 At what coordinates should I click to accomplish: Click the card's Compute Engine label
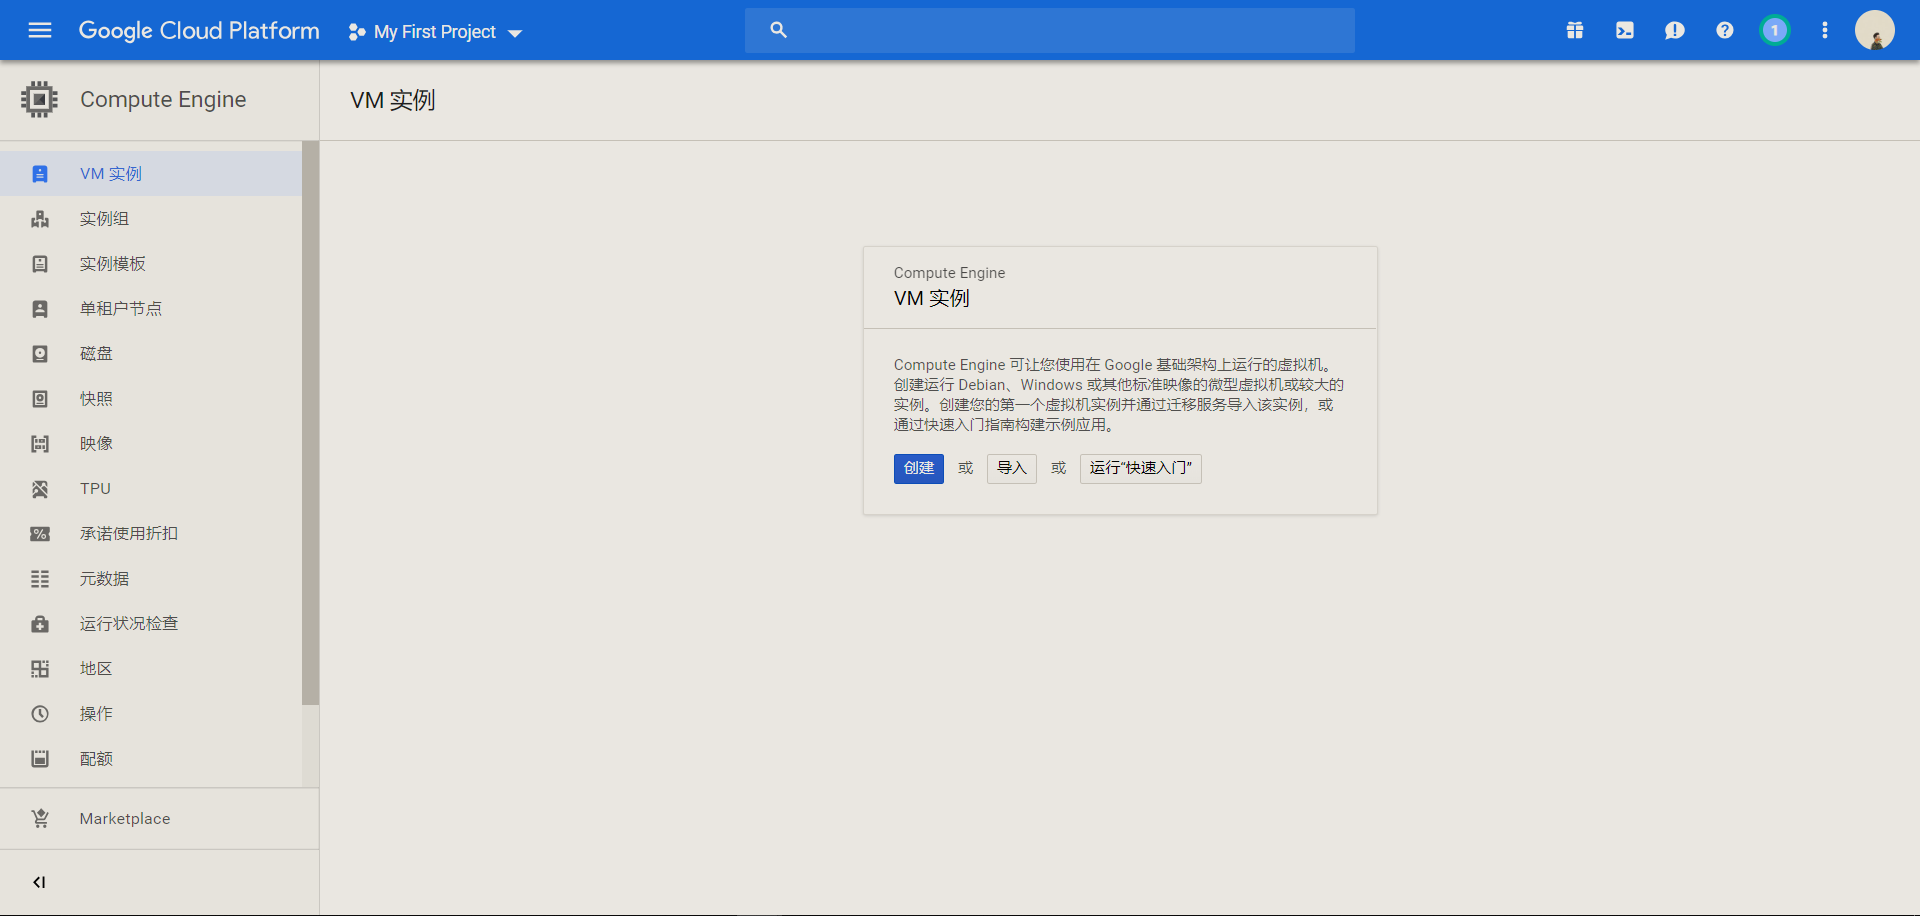tap(950, 273)
